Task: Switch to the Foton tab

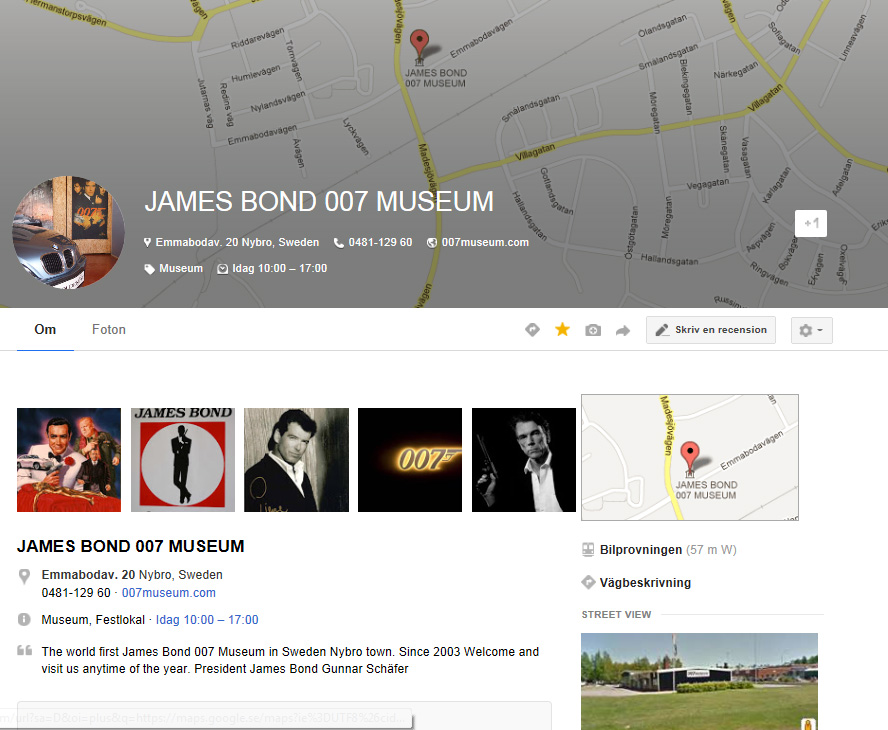Action: point(108,329)
